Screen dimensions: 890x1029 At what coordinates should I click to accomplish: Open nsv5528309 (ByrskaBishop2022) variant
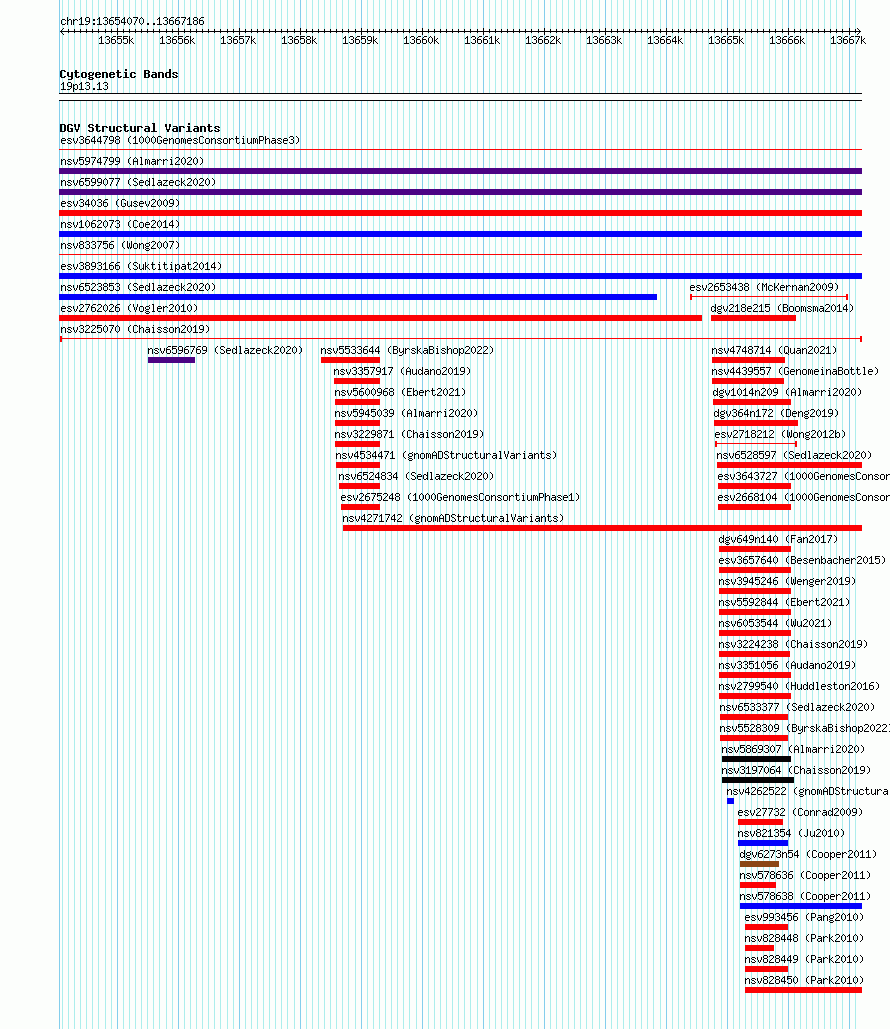click(x=805, y=728)
